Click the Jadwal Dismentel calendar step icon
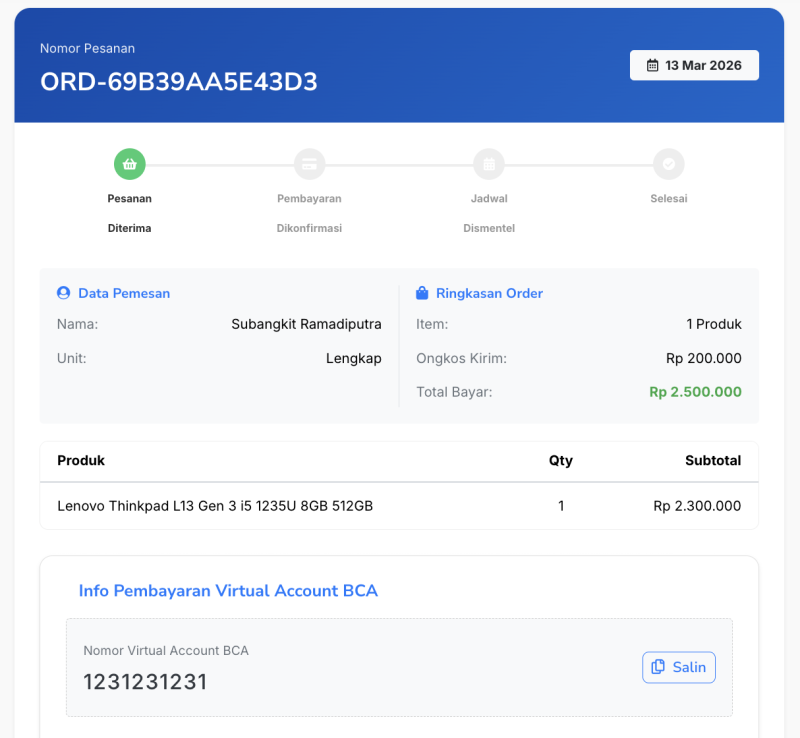800x738 pixels. point(489,164)
